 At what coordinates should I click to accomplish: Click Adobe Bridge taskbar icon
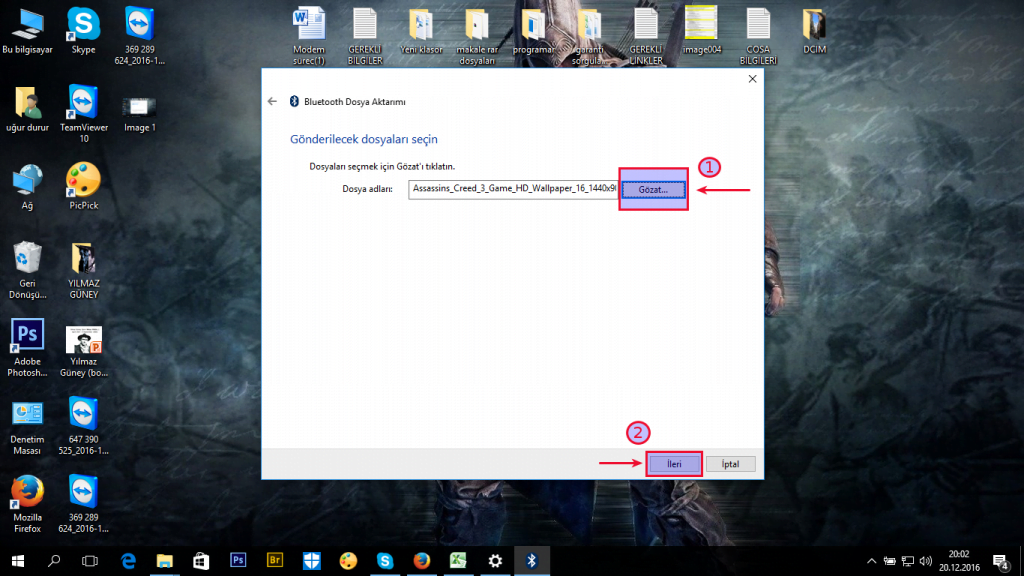click(x=275, y=560)
